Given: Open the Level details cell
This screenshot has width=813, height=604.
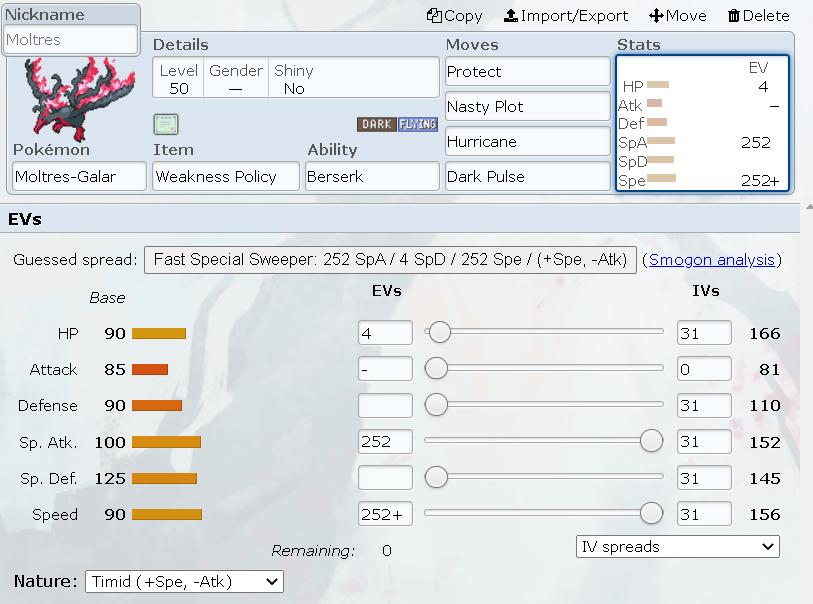Looking at the screenshot, I should [x=178, y=78].
